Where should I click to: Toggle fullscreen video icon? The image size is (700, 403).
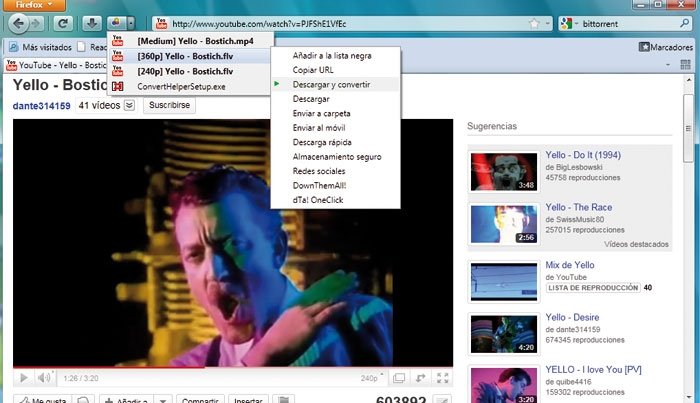[442, 378]
